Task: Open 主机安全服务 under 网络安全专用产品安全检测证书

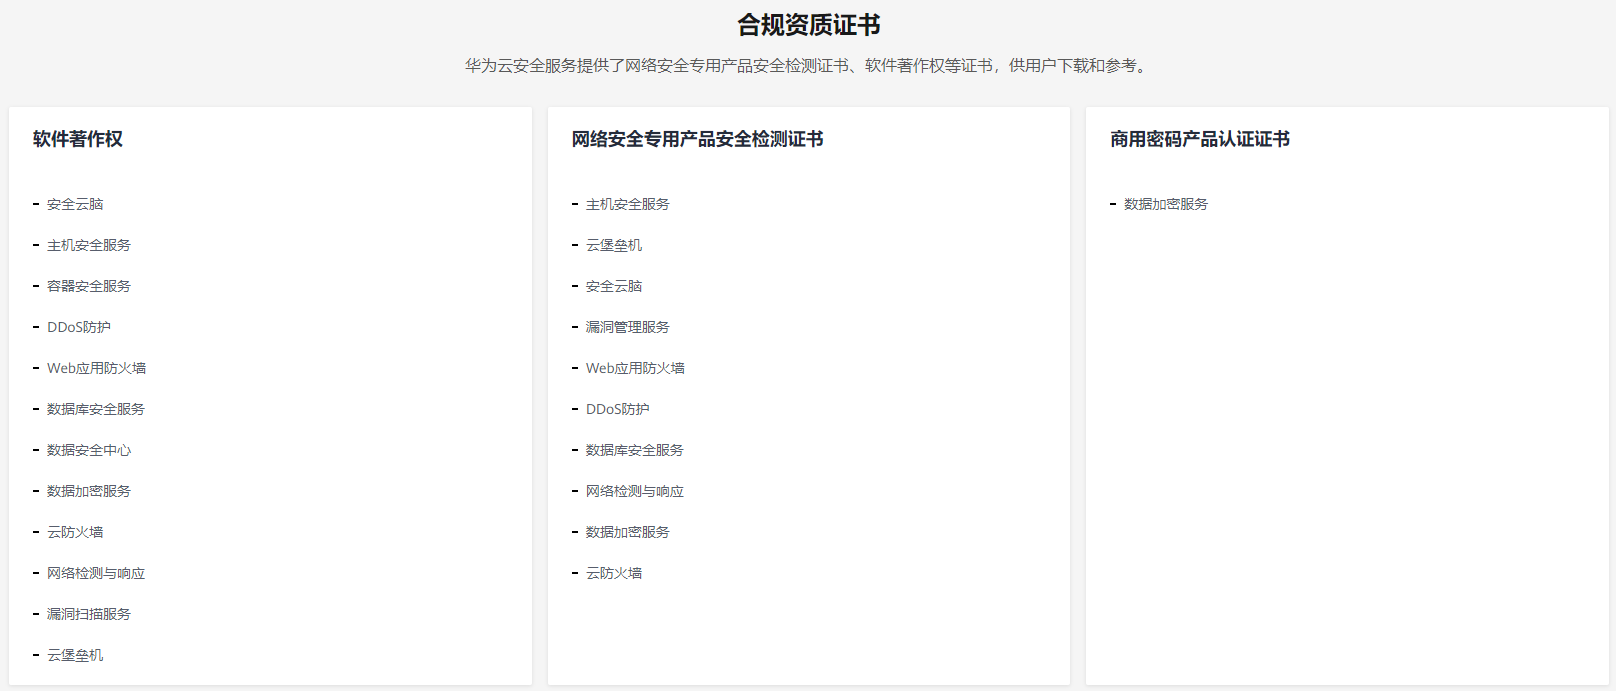Action: click(628, 204)
